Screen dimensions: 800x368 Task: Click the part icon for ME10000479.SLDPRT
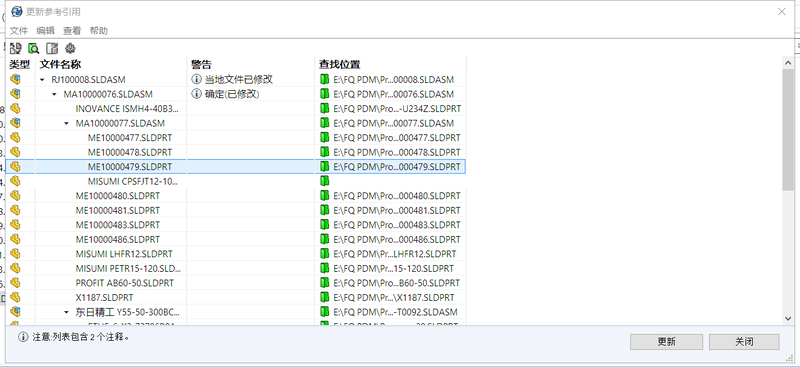coord(15,166)
